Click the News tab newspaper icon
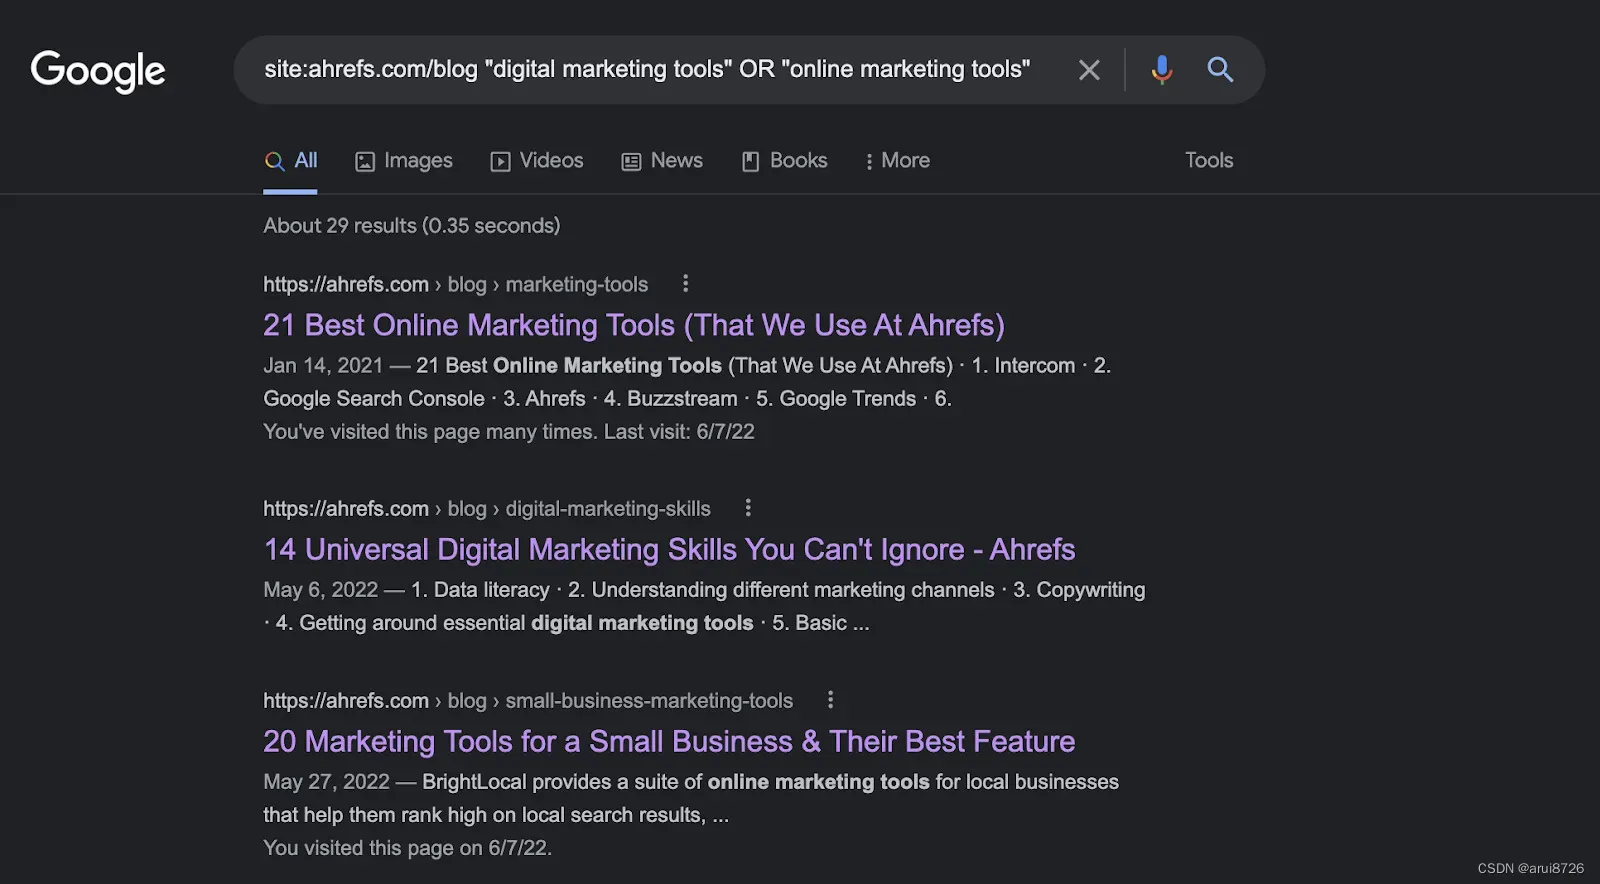1600x884 pixels. (631, 162)
